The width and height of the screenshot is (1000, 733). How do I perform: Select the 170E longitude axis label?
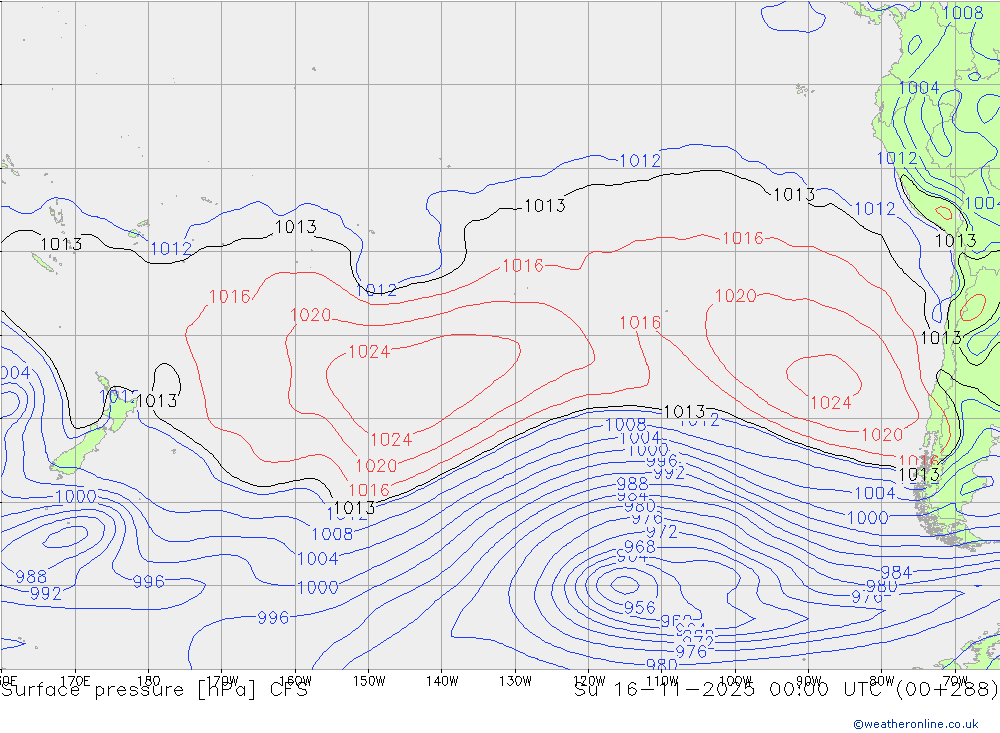click(75, 681)
